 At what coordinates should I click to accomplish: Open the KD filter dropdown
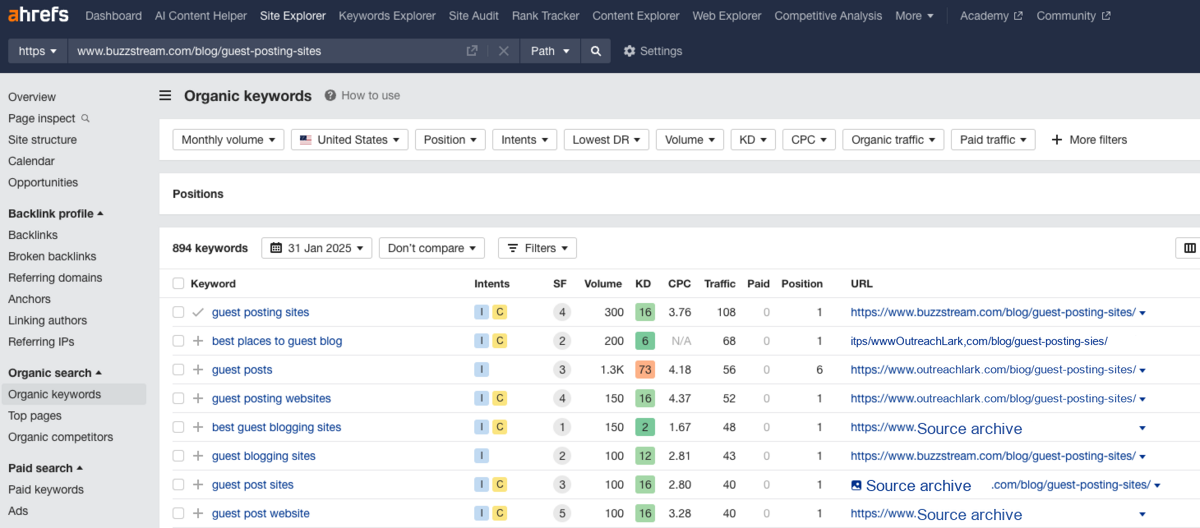752,140
